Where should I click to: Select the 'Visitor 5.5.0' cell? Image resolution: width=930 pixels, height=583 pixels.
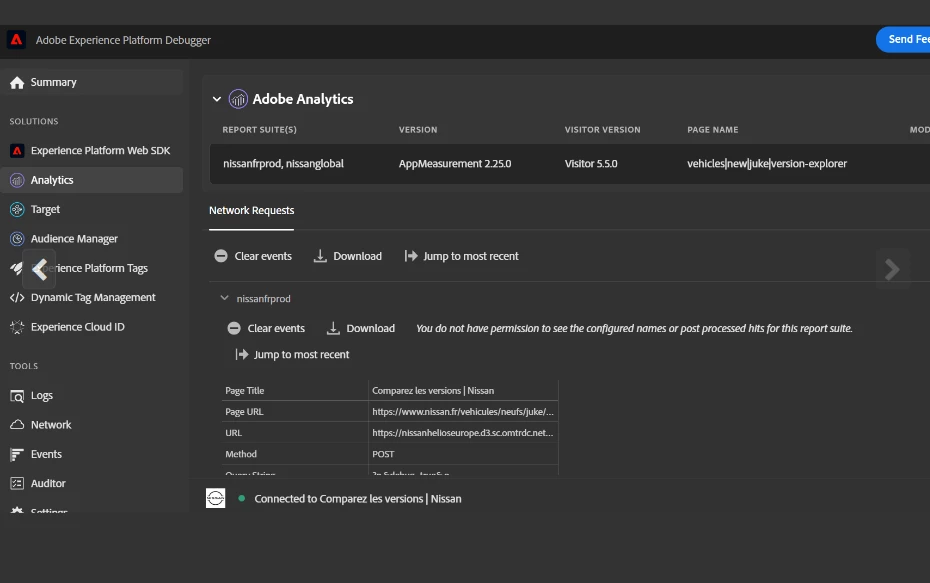[591, 164]
